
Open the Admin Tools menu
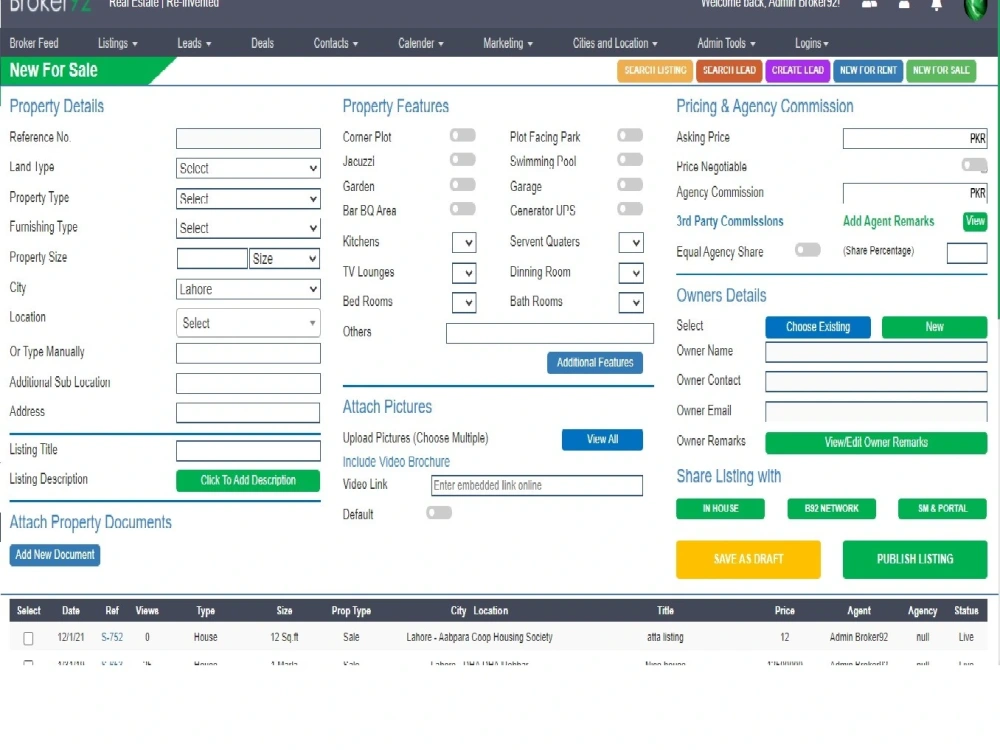(726, 43)
